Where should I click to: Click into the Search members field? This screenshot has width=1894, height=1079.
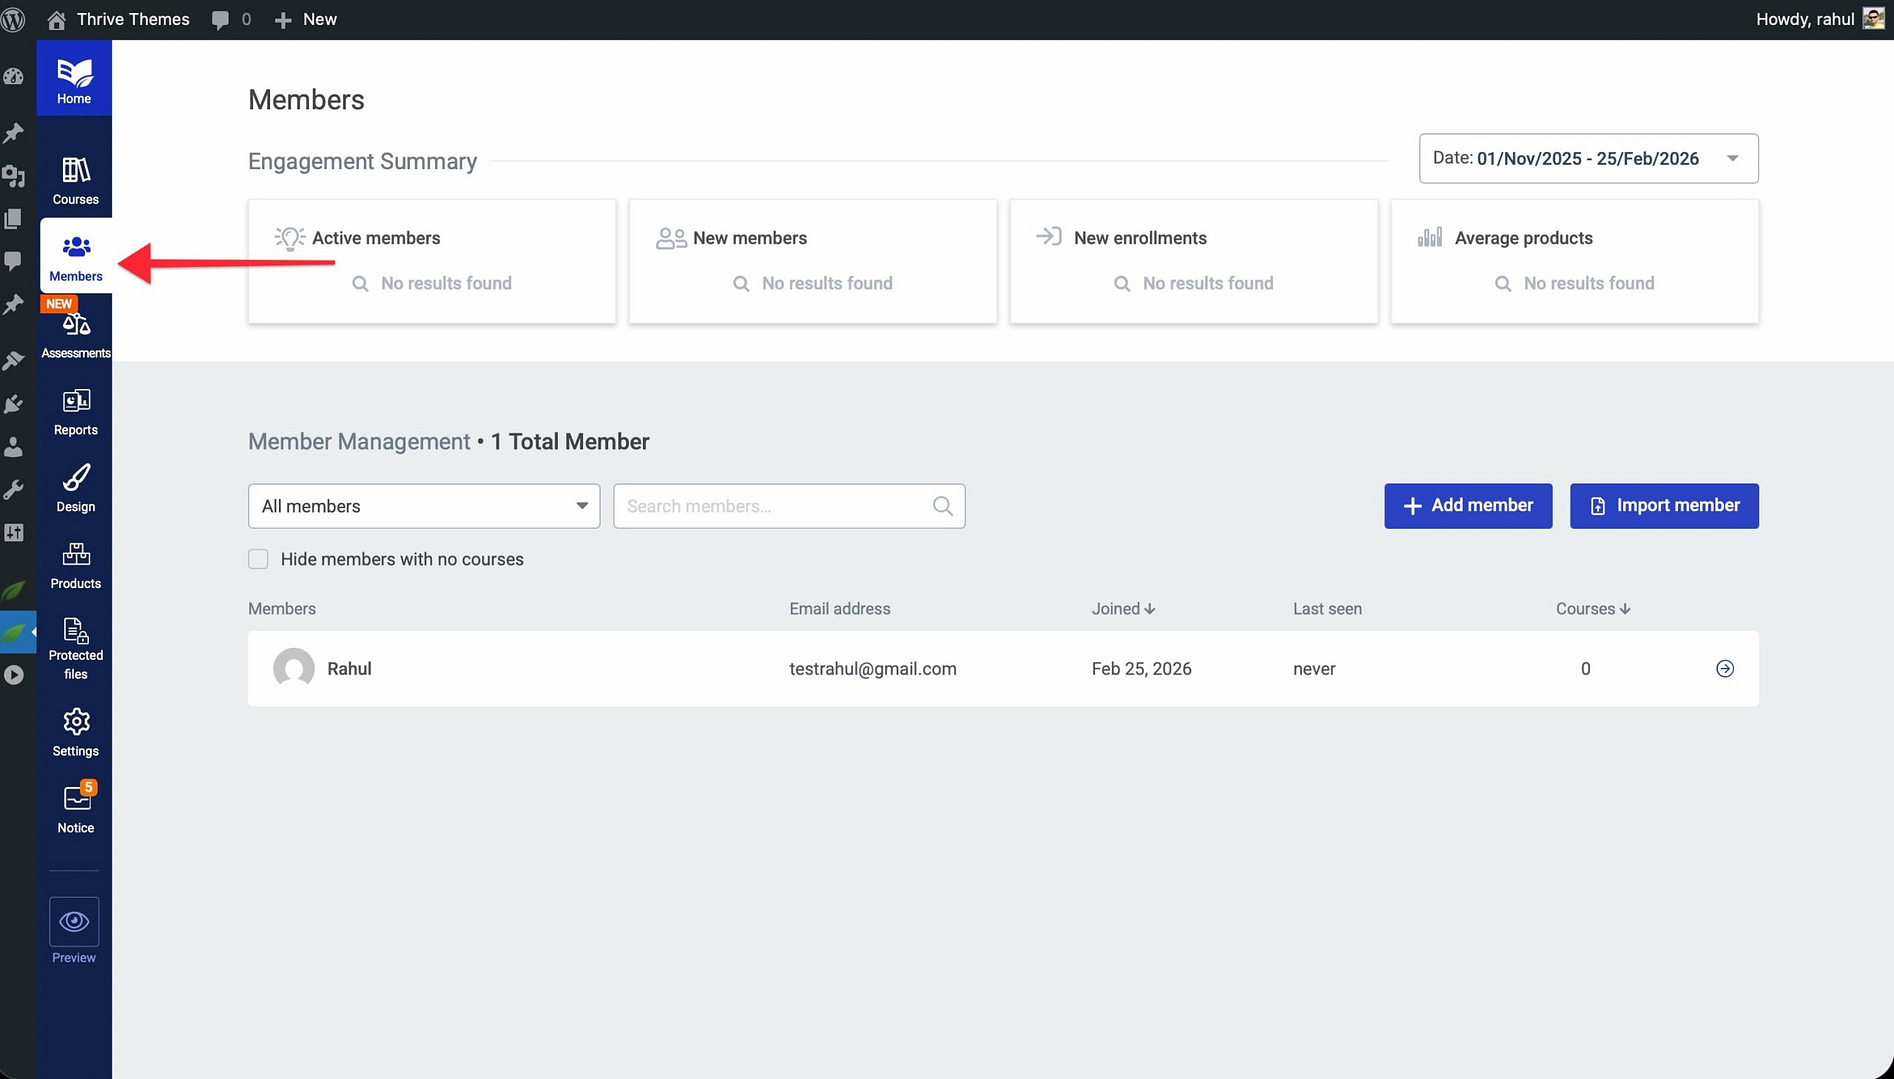775,506
